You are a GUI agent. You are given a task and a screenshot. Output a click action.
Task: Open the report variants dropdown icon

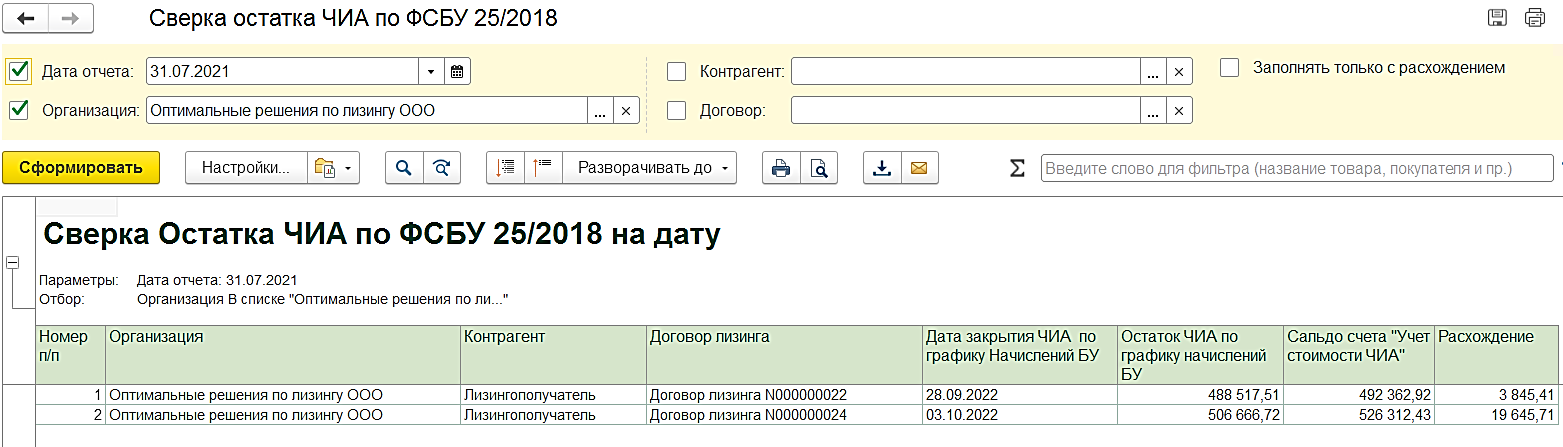click(x=335, y=168)
